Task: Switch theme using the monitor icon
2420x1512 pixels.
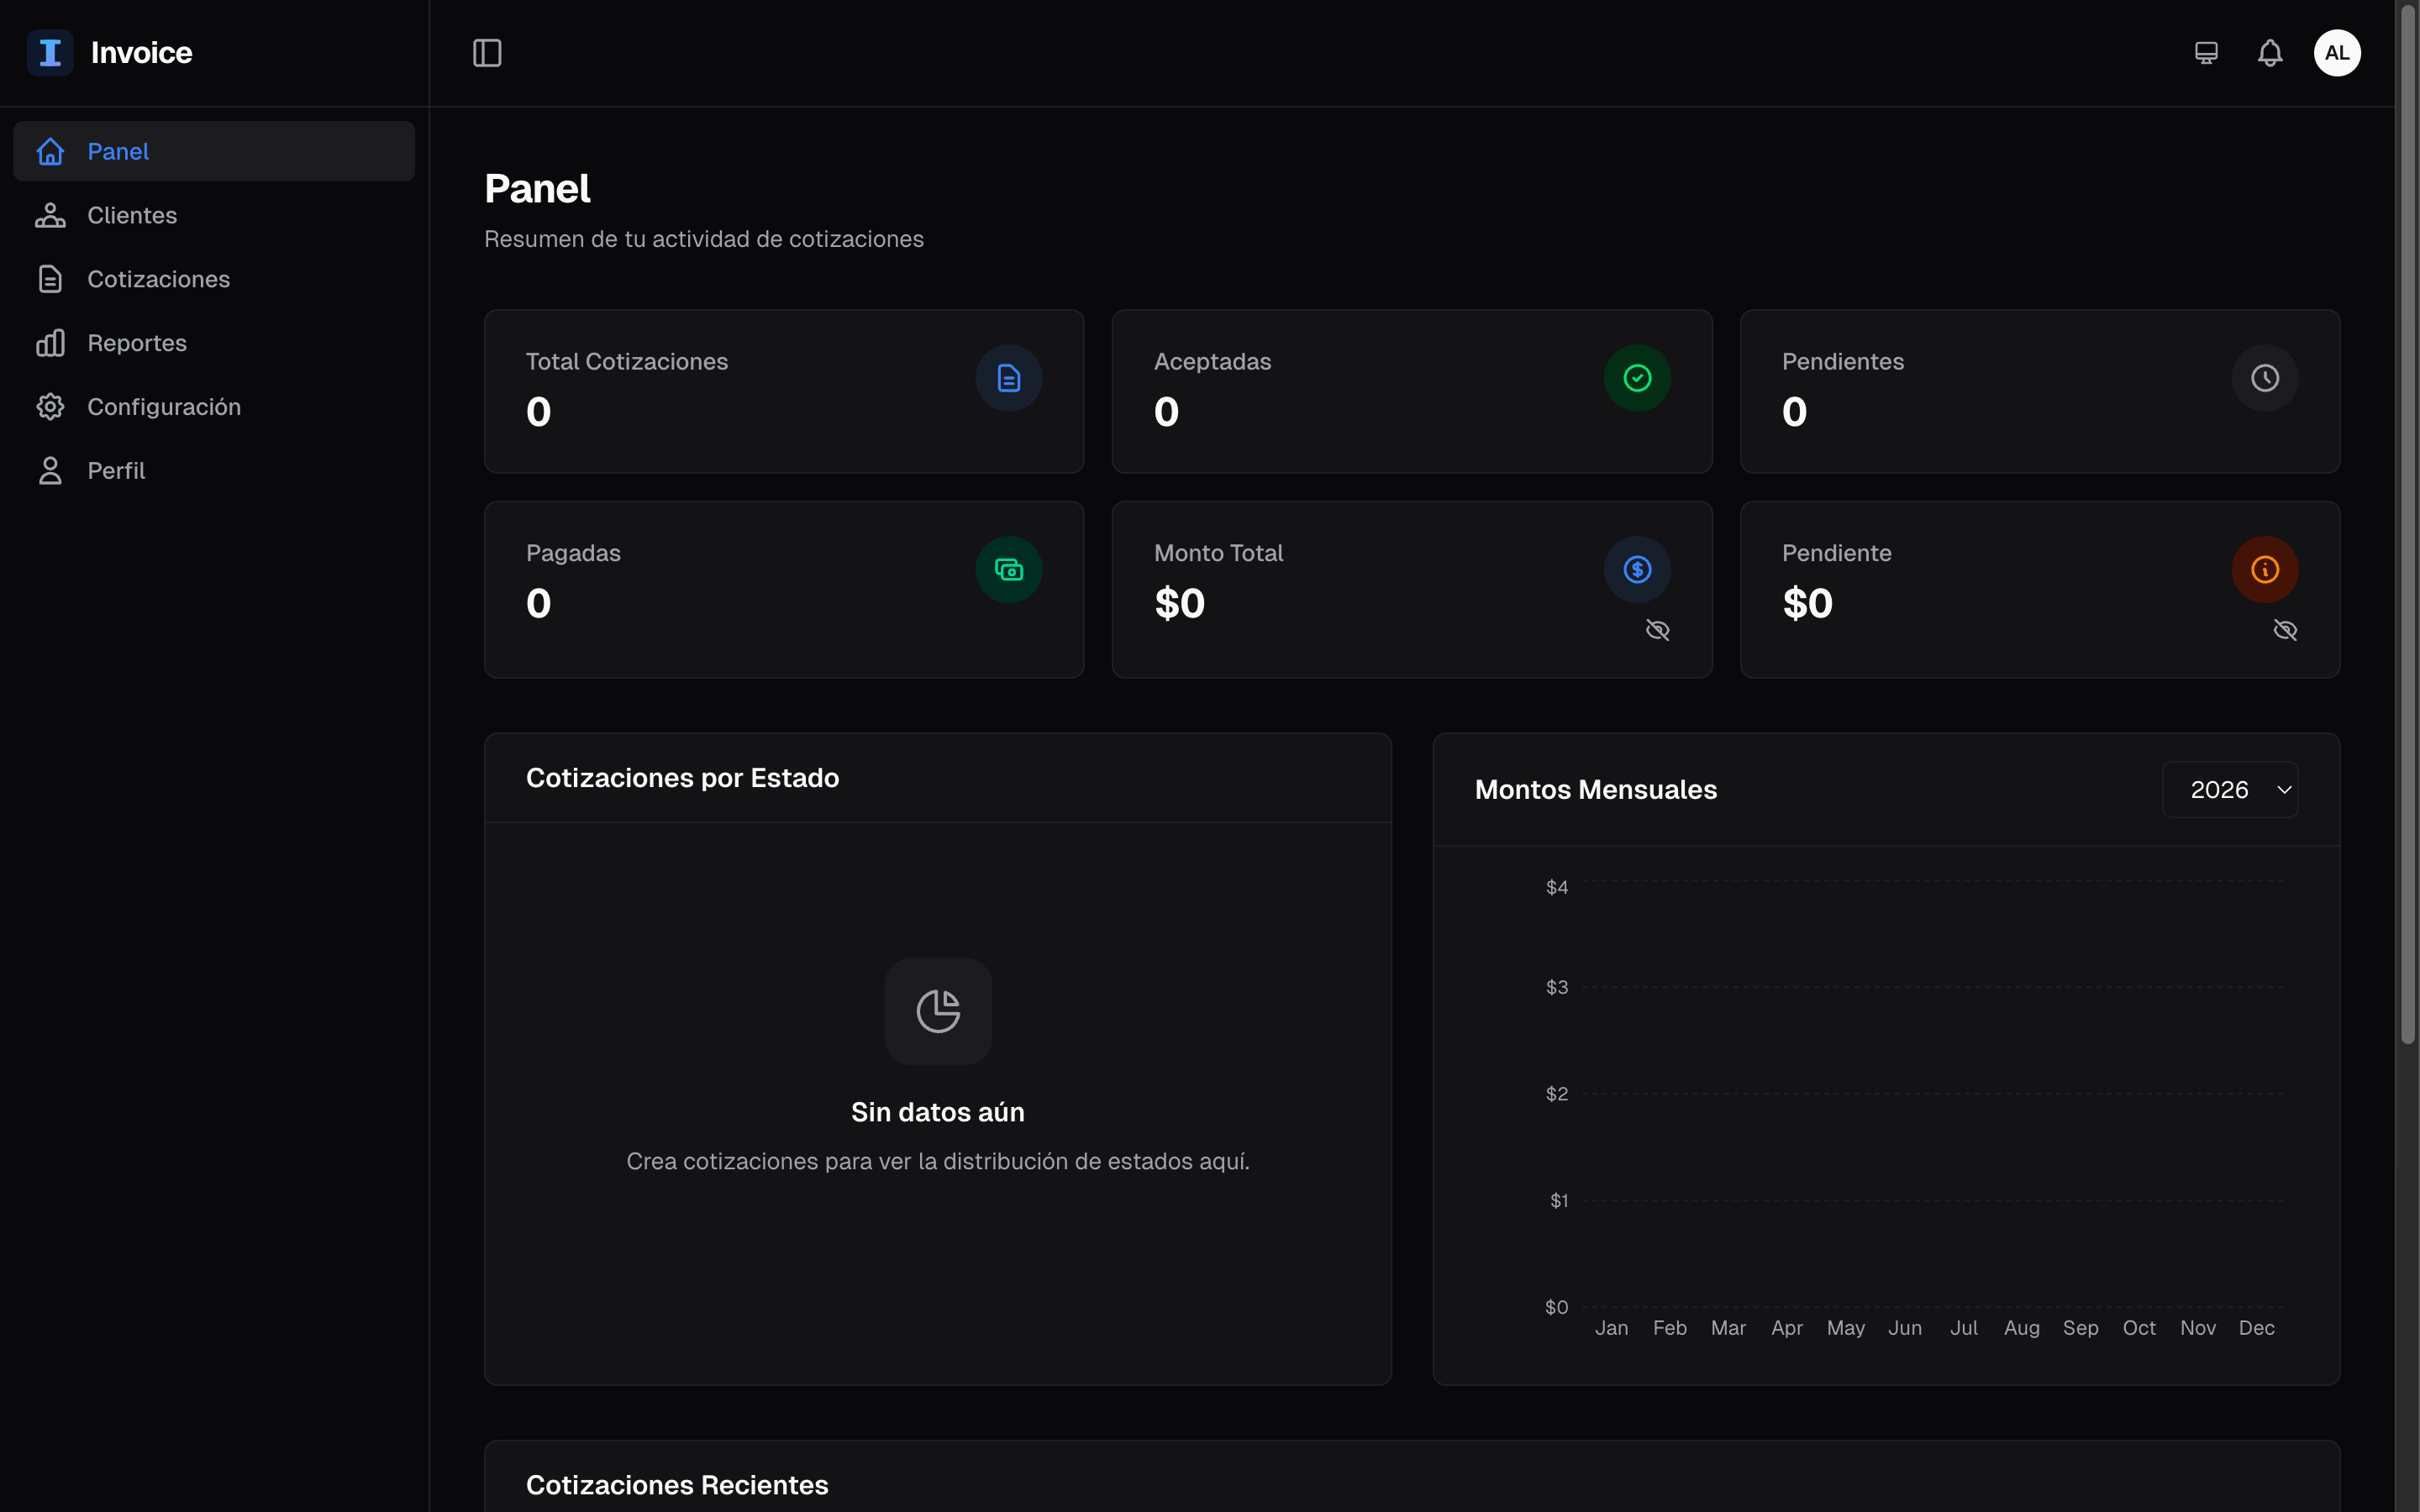Action: 2206,52
